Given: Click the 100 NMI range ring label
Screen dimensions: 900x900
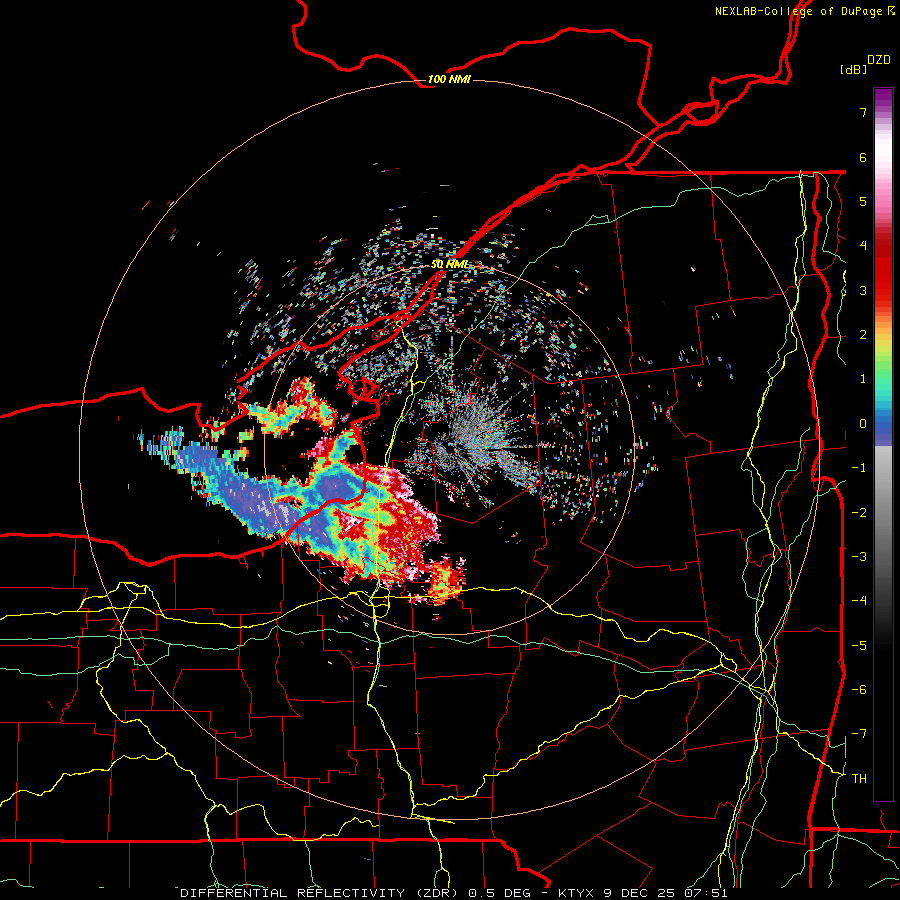Looking at the screenshot, I should pos(449,79).
